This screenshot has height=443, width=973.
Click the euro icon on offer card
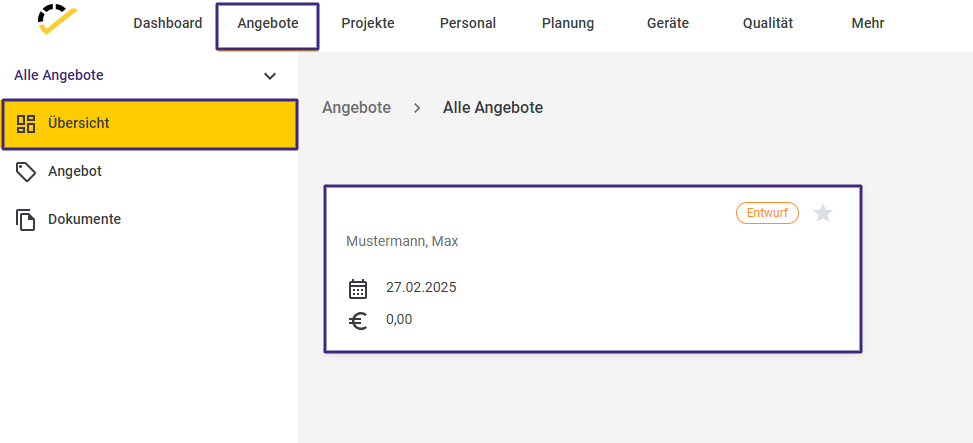[x=358, y=320]
